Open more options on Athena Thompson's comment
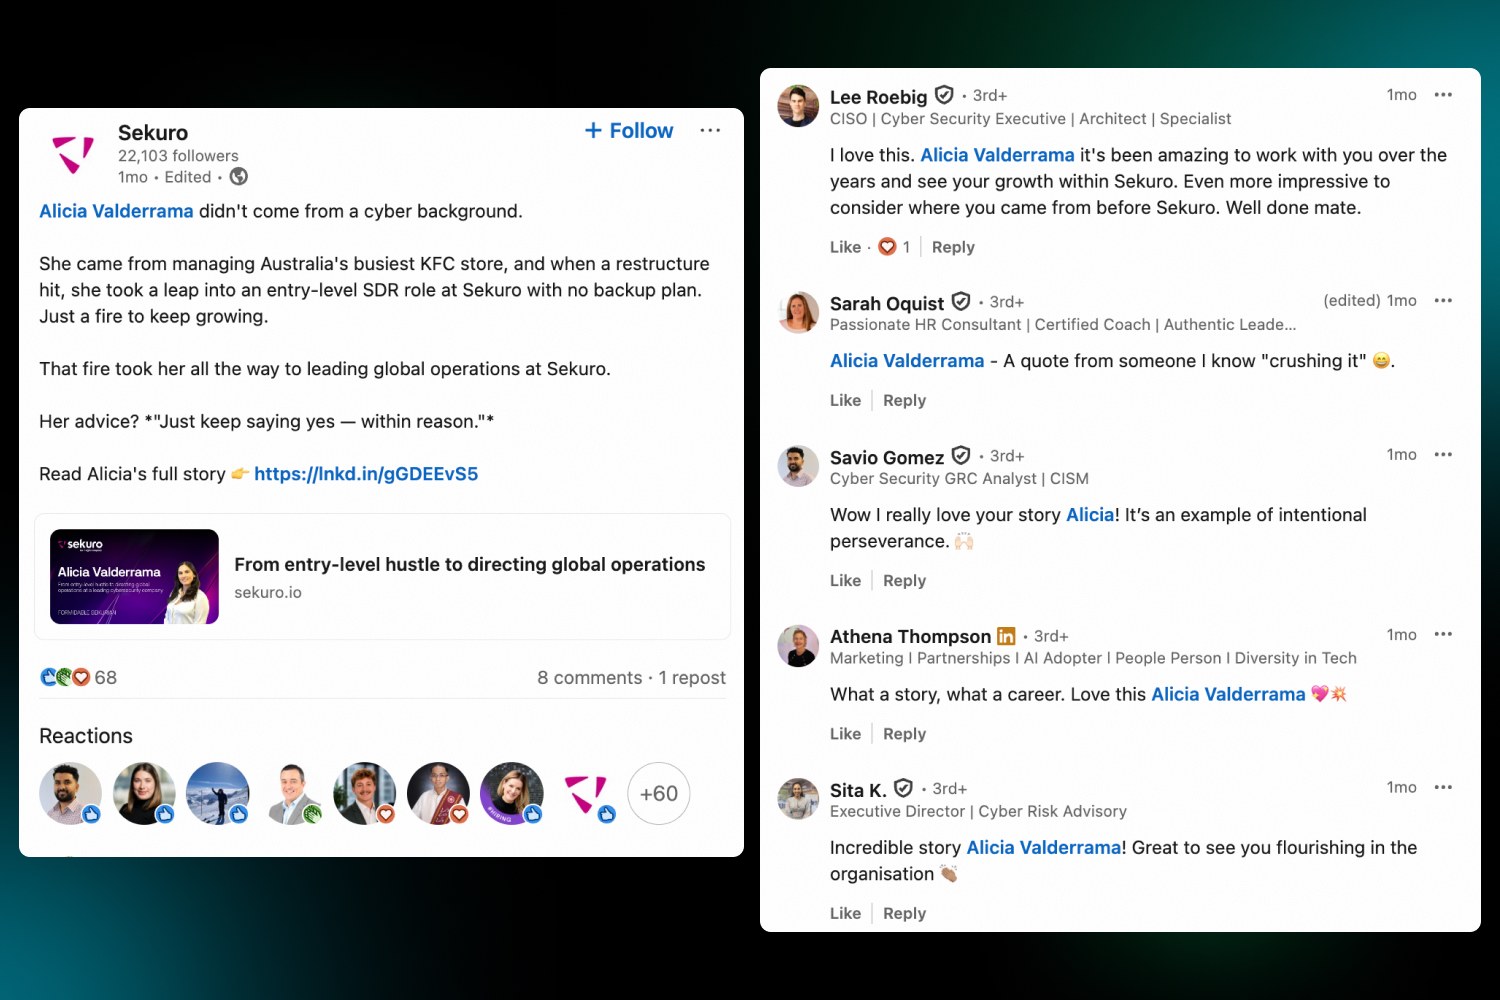 click(1443, 635)
